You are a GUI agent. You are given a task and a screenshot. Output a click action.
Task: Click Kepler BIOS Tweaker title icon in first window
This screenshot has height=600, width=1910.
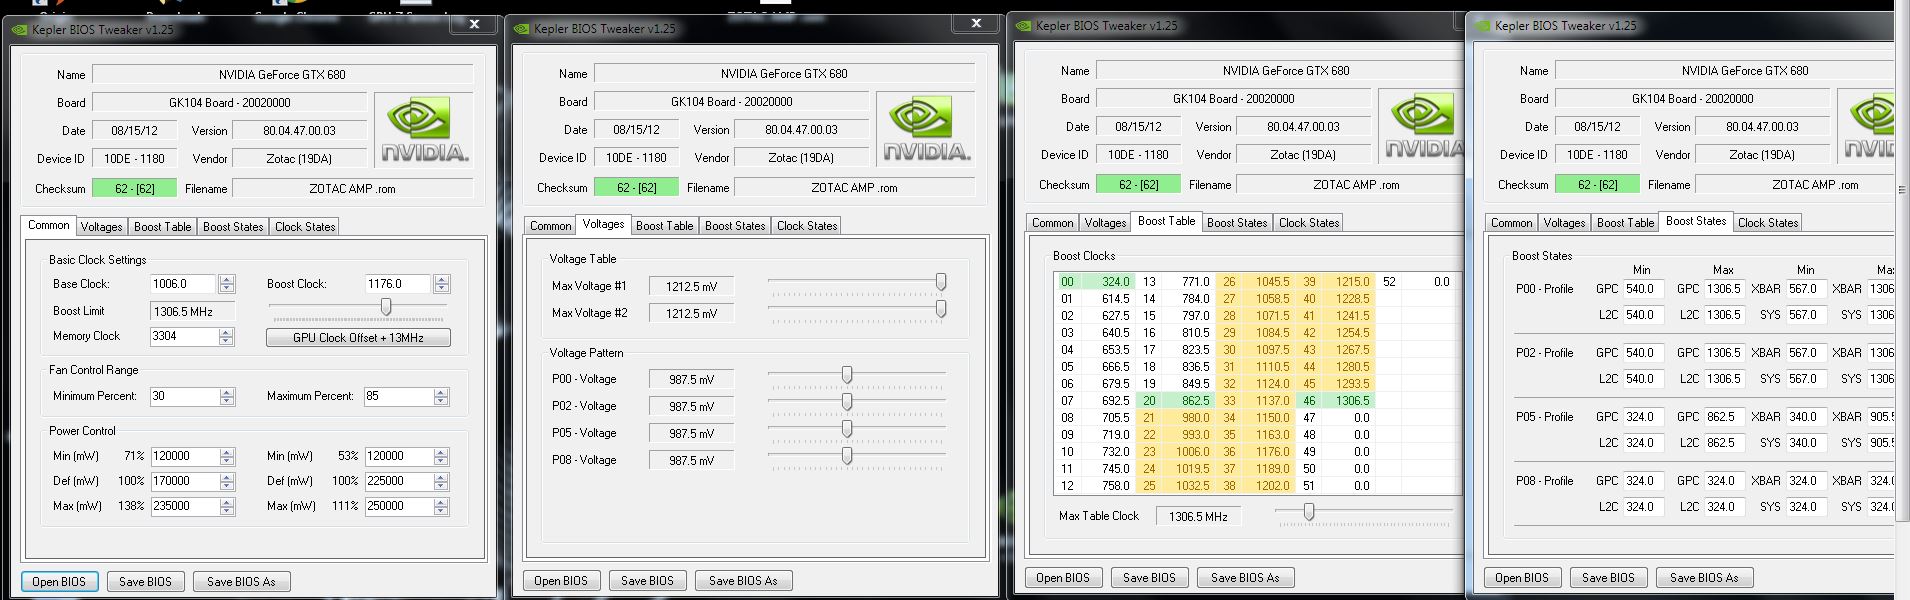coord(19,30)
